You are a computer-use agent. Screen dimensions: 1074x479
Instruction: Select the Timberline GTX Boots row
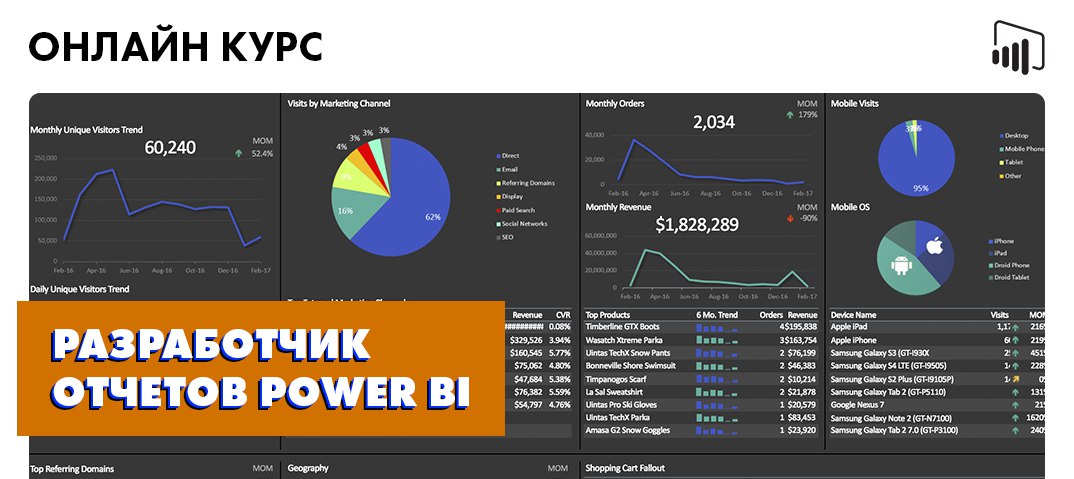(701, 328)
